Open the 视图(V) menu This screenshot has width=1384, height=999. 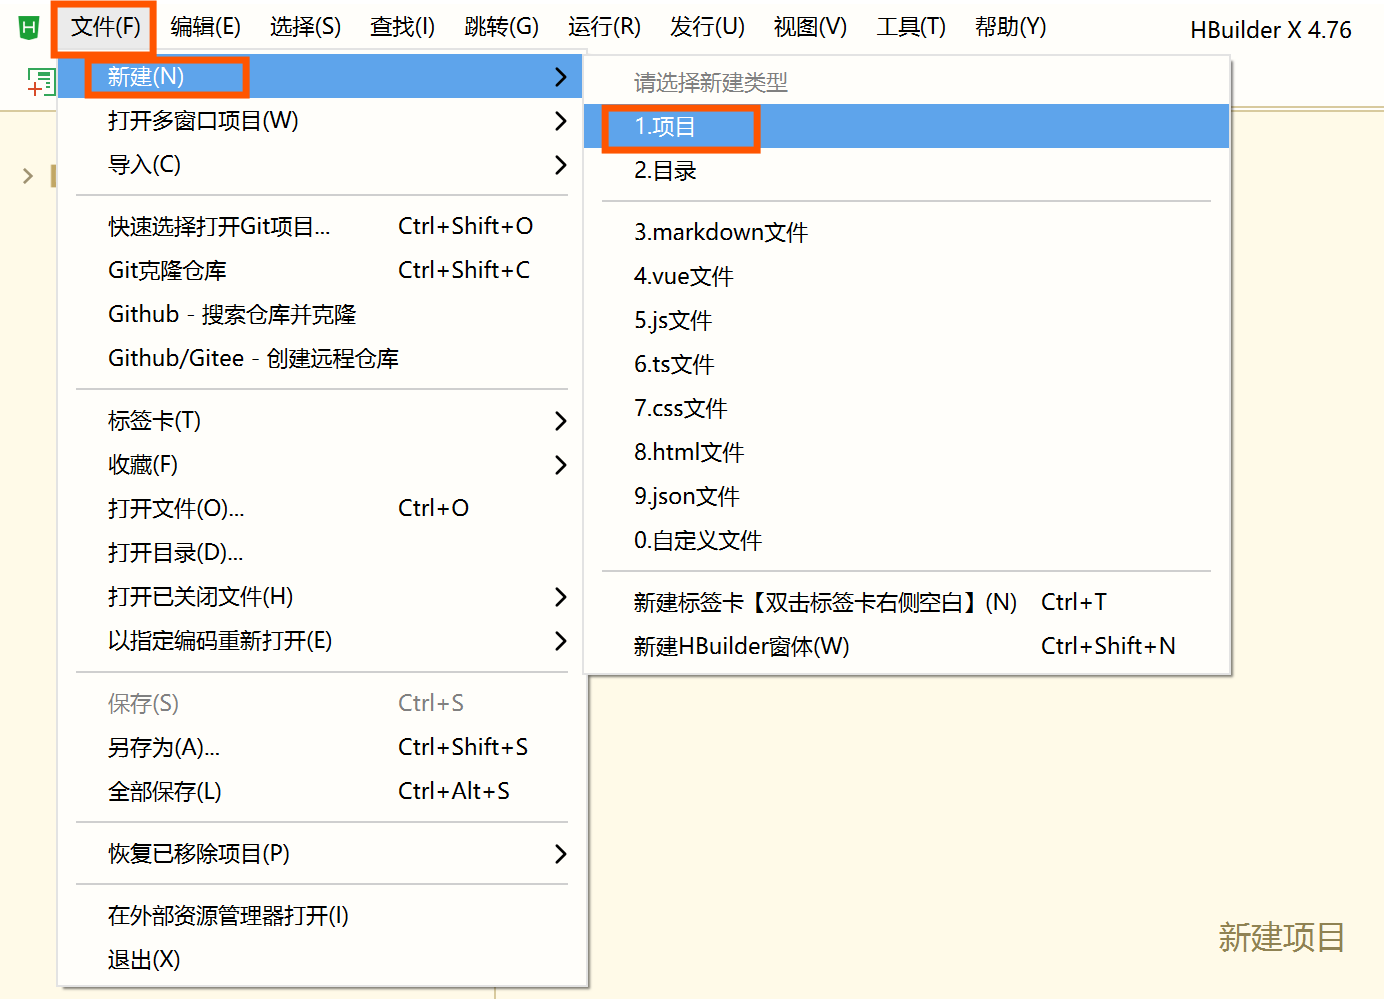pos(810,27)
